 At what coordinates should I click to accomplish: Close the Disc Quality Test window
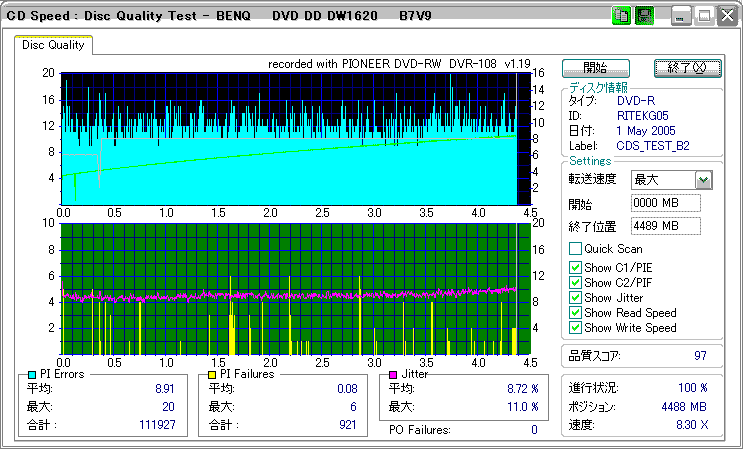[x=725, y=16]
